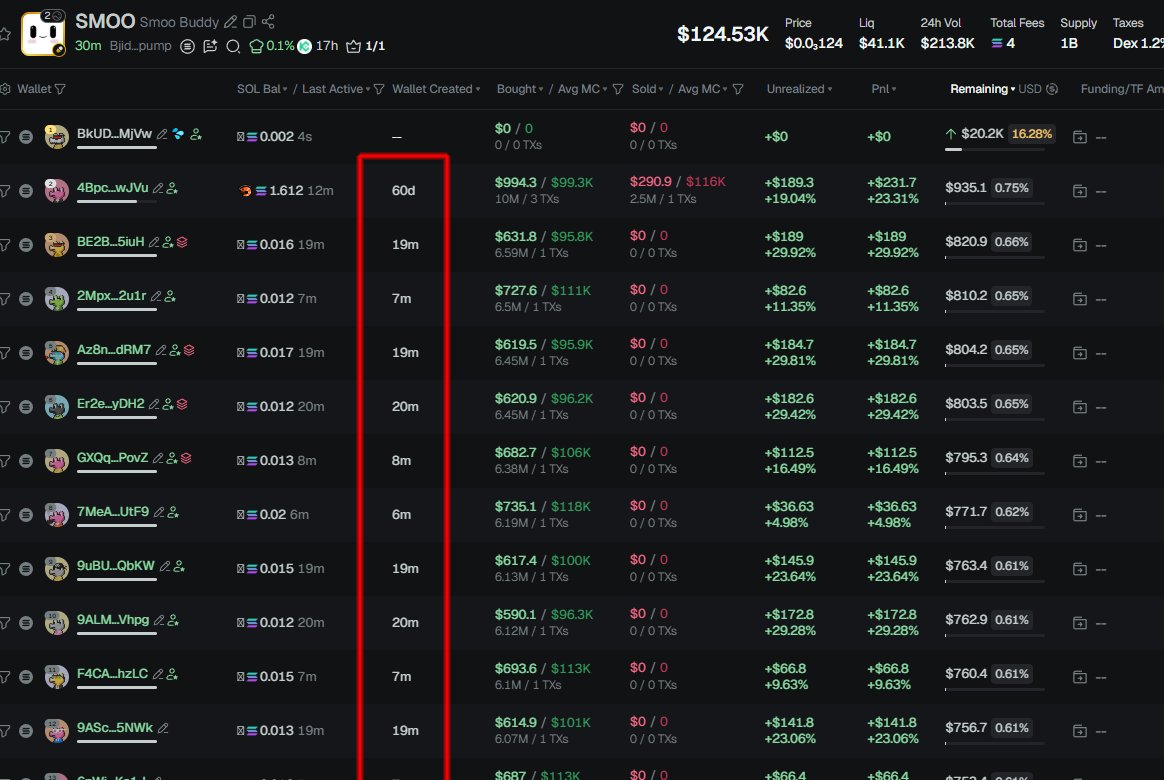
Task: Click the magnifier search icon under the token name
Action: [x=233, y=46]
